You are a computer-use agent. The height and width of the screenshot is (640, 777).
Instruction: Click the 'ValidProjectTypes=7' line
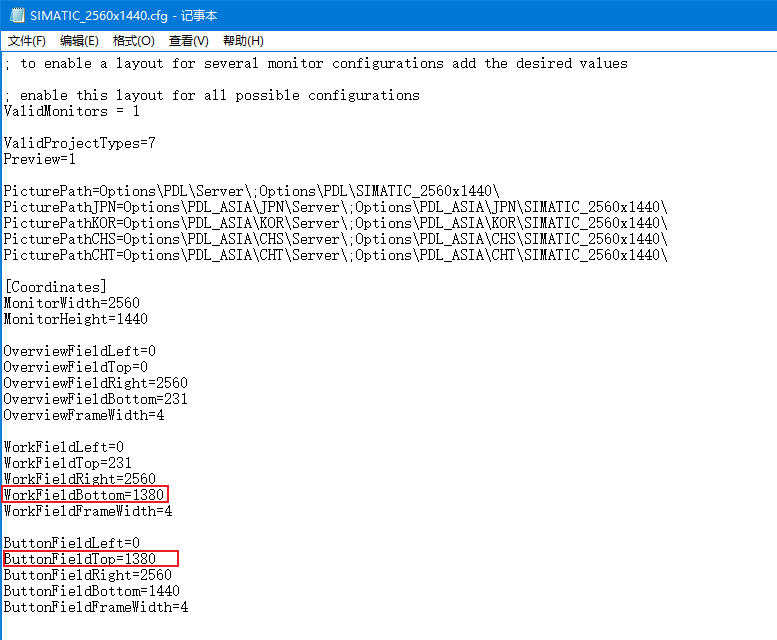pyautogui.click(x=80, y=144)
